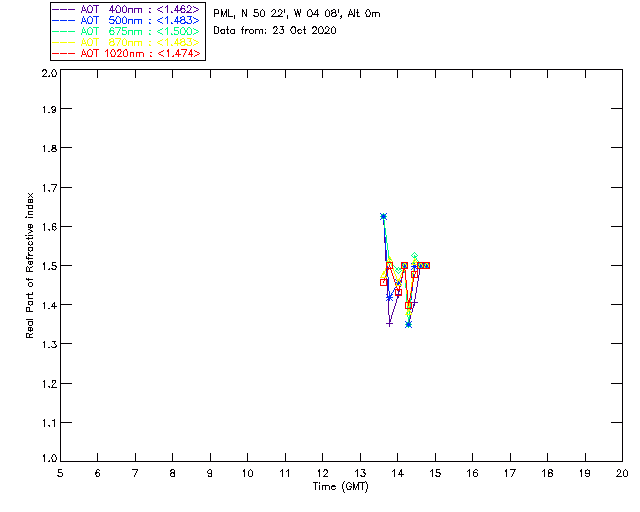Click the 5 tick on the time axis
Screen dimensions: 640x512
[x=60, y=472]
